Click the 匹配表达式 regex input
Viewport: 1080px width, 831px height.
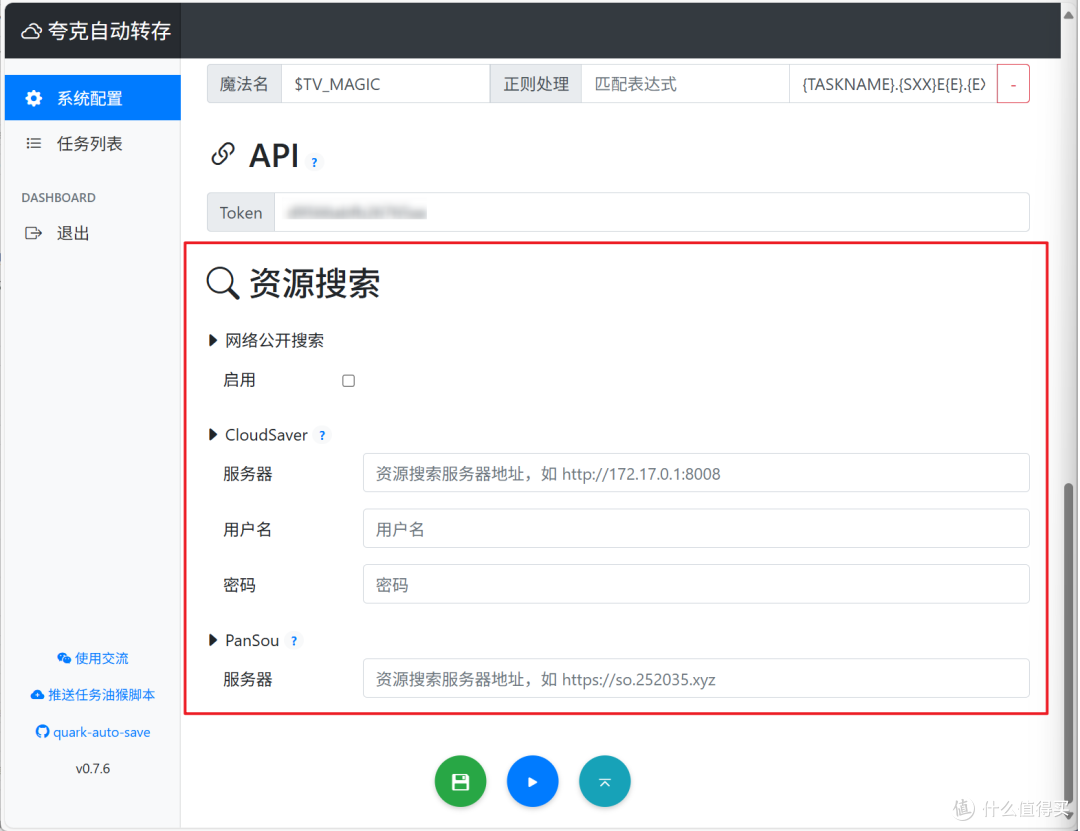(685, 84)
